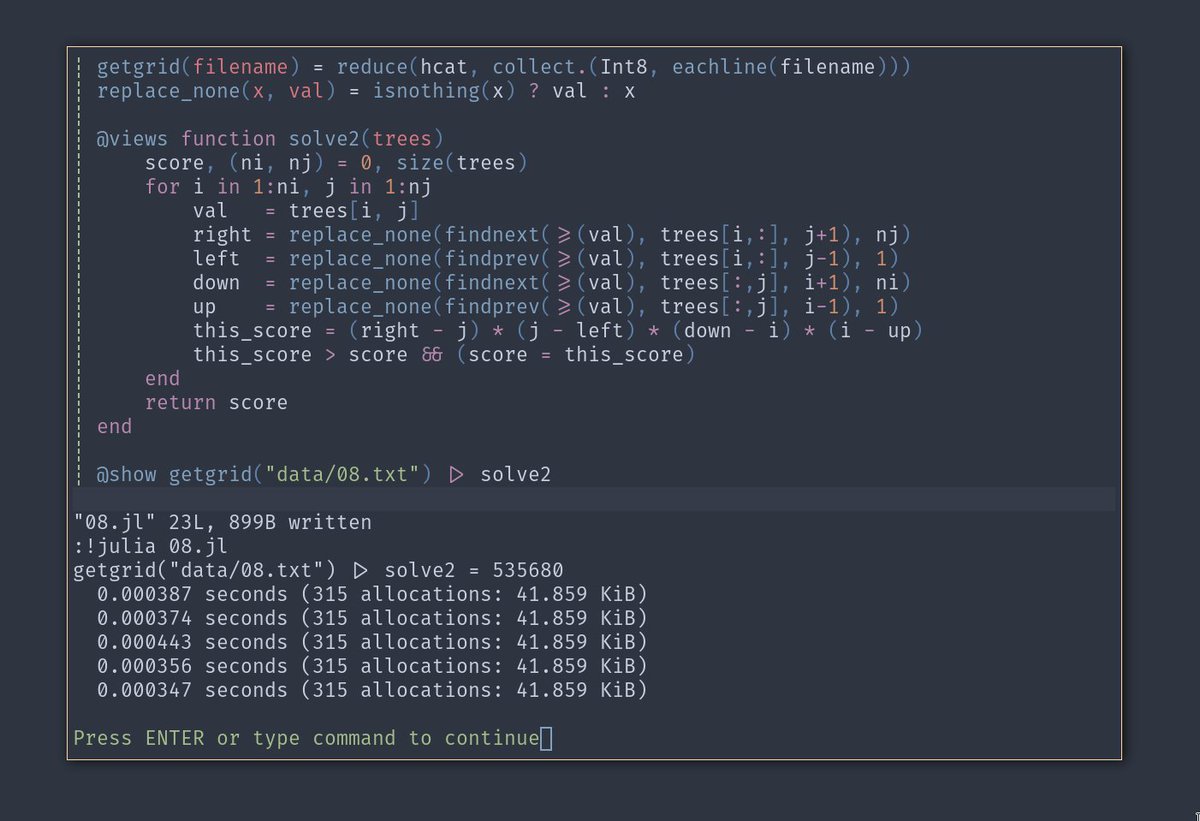1200x821 pixels.
Task: Click the 'for i in 1:ni, j in 1:nj' line
Action: [x=288, y=187]
